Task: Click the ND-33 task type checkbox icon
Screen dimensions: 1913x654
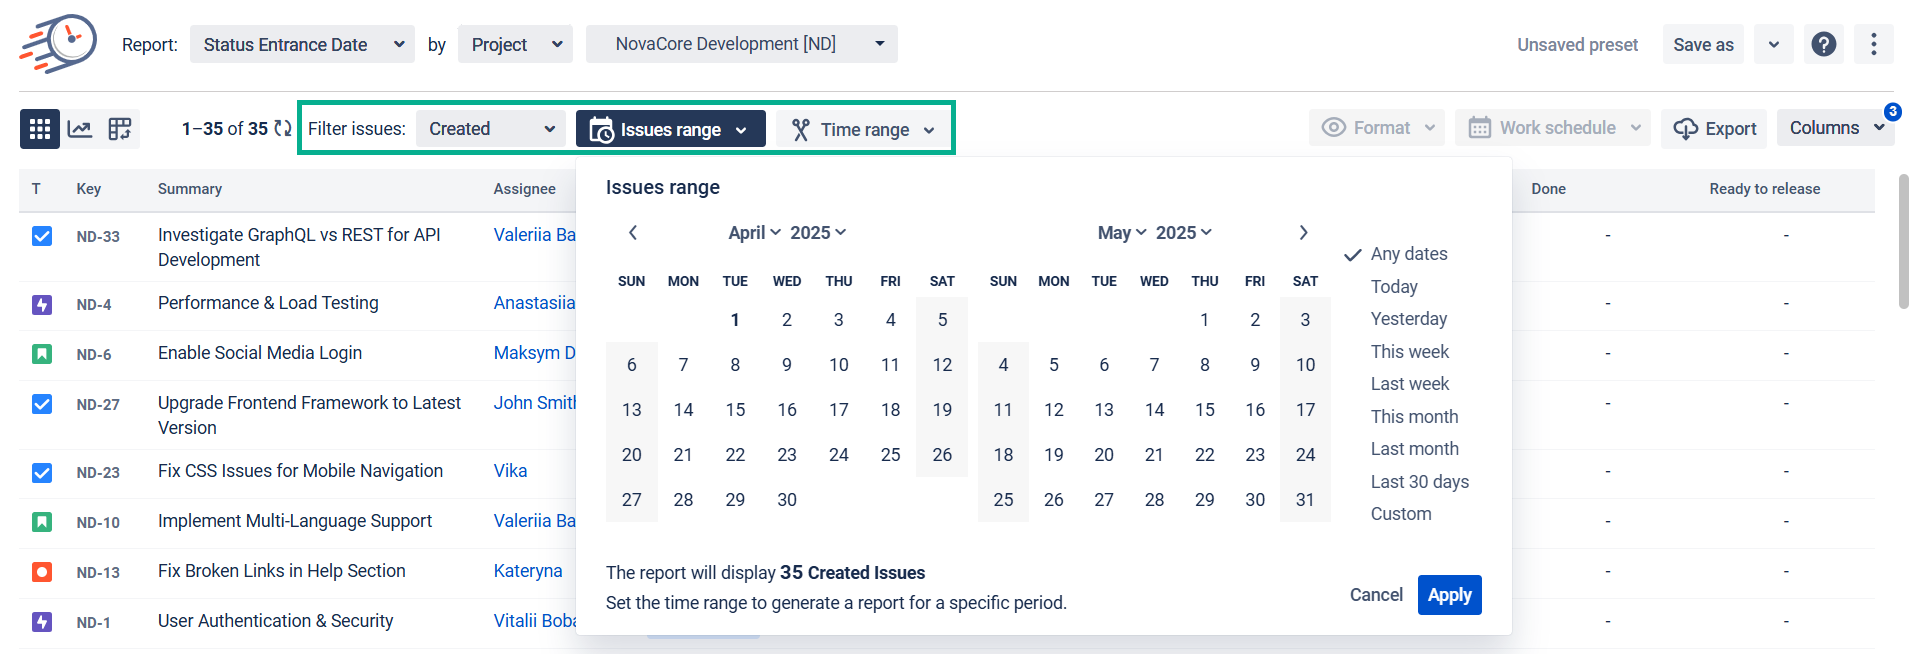Action: point(42,236)
